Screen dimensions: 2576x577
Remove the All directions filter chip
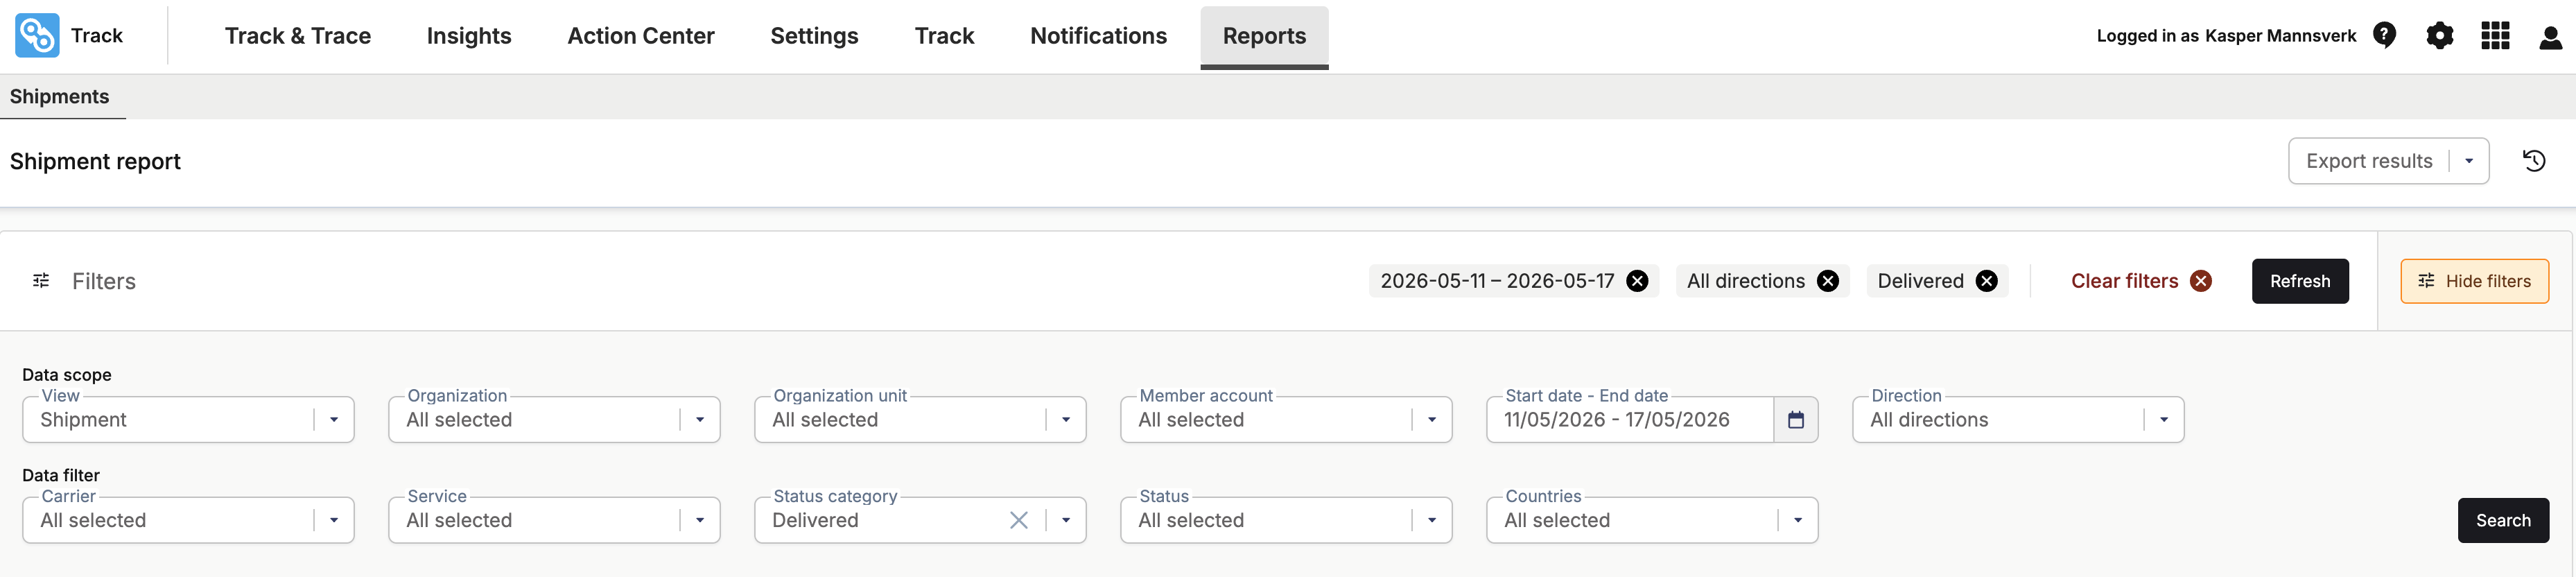(1828, 281)
